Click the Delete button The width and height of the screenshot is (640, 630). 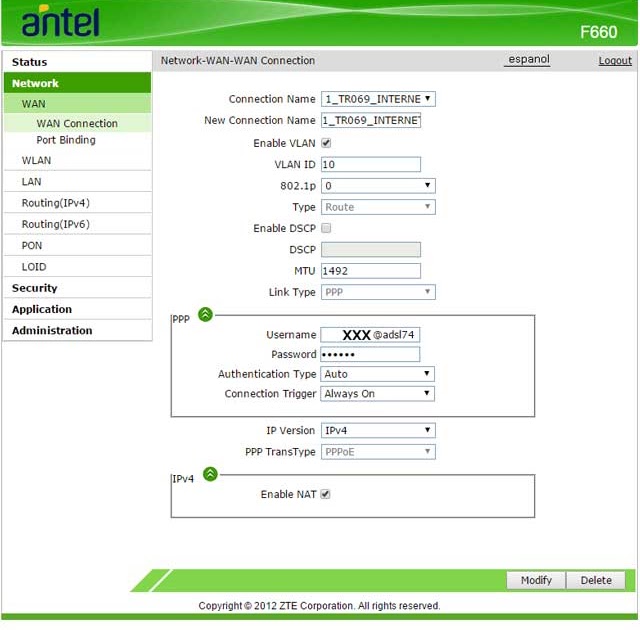596,580
